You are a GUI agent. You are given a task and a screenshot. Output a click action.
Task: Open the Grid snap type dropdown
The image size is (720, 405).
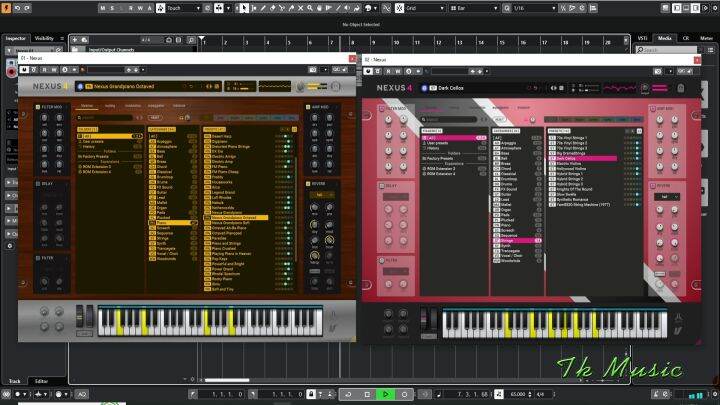point(423,7)
